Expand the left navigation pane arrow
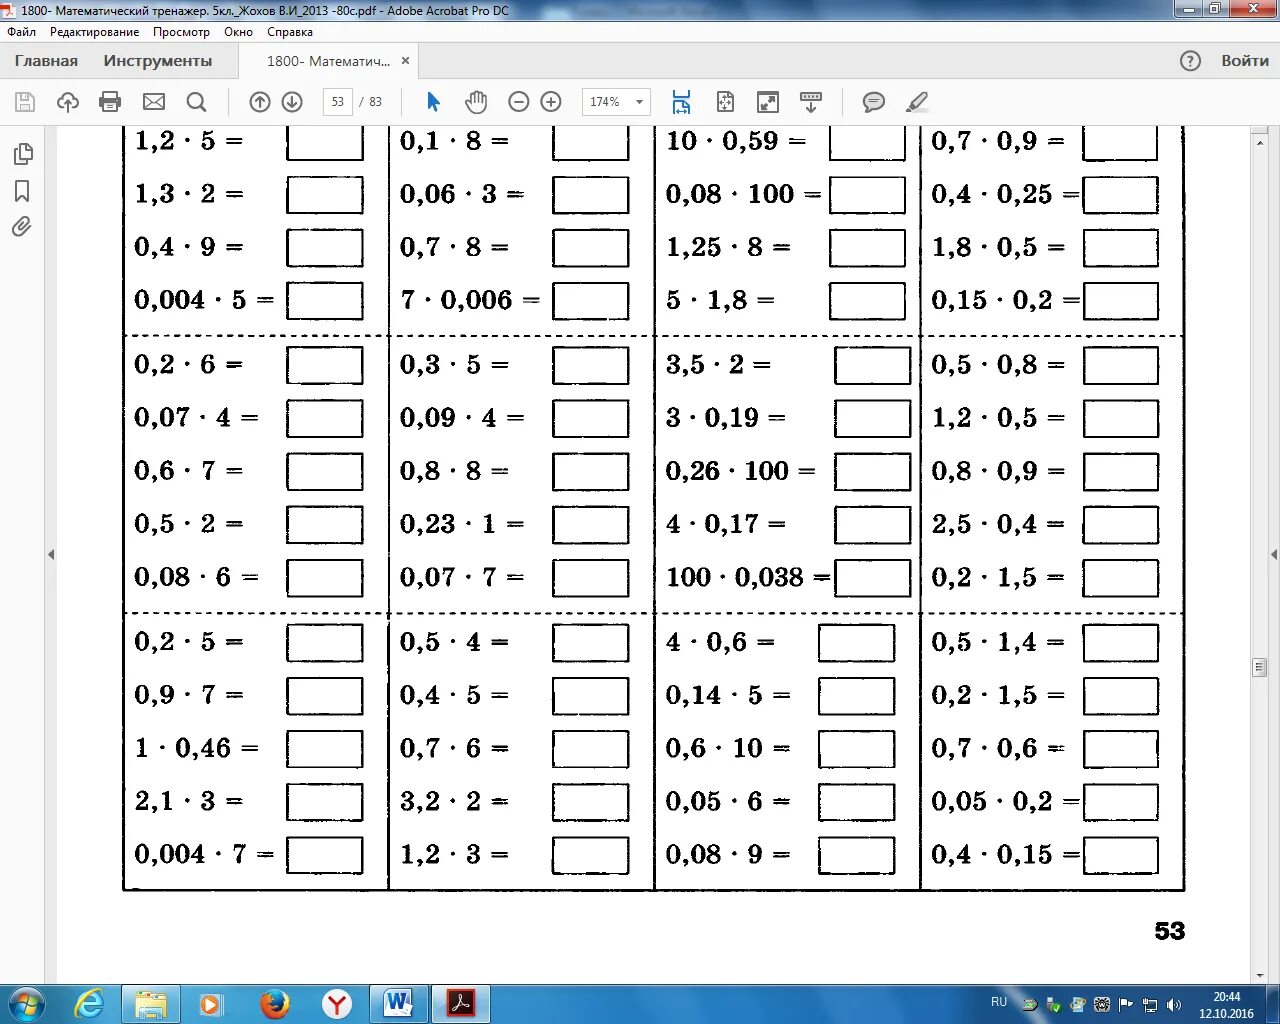The width and height of the screenshot is (1280, 1024). coord(51,554)
